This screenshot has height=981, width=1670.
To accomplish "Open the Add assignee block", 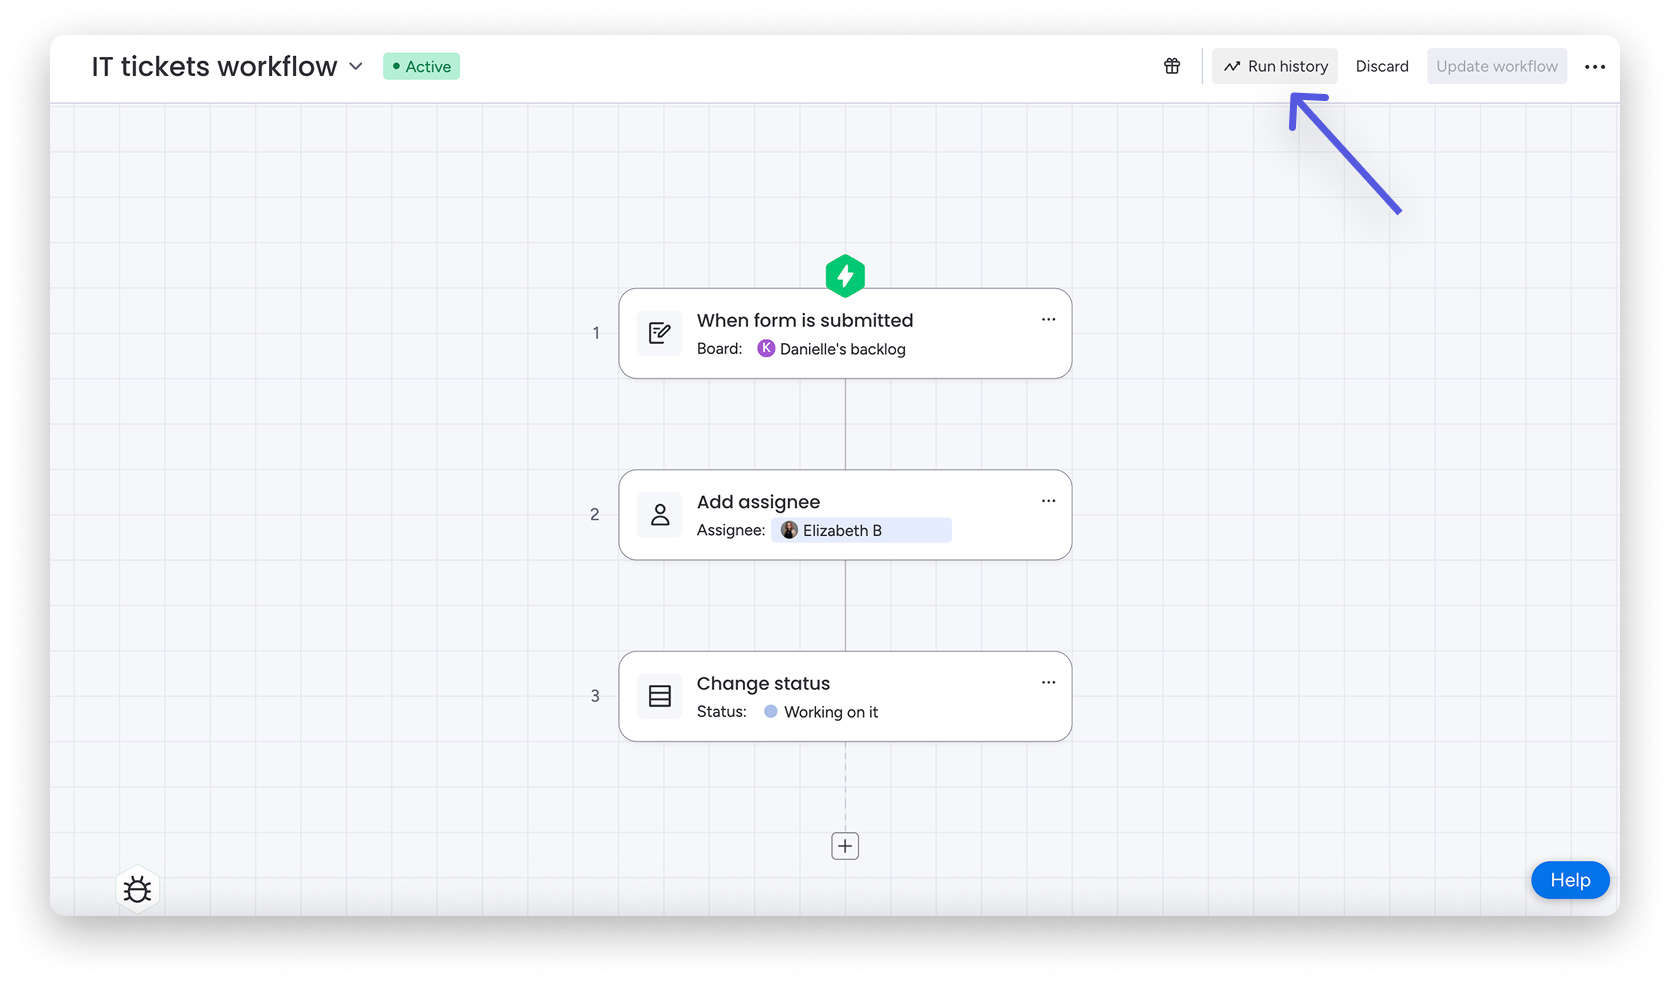I will (x=845, y=515).
